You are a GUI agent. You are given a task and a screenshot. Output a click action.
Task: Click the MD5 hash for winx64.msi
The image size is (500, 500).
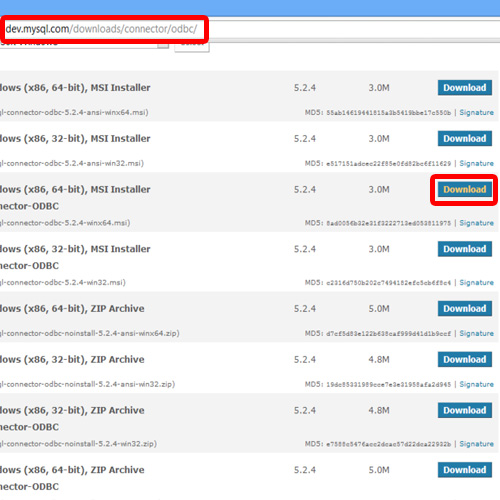(x=389, y=223)
